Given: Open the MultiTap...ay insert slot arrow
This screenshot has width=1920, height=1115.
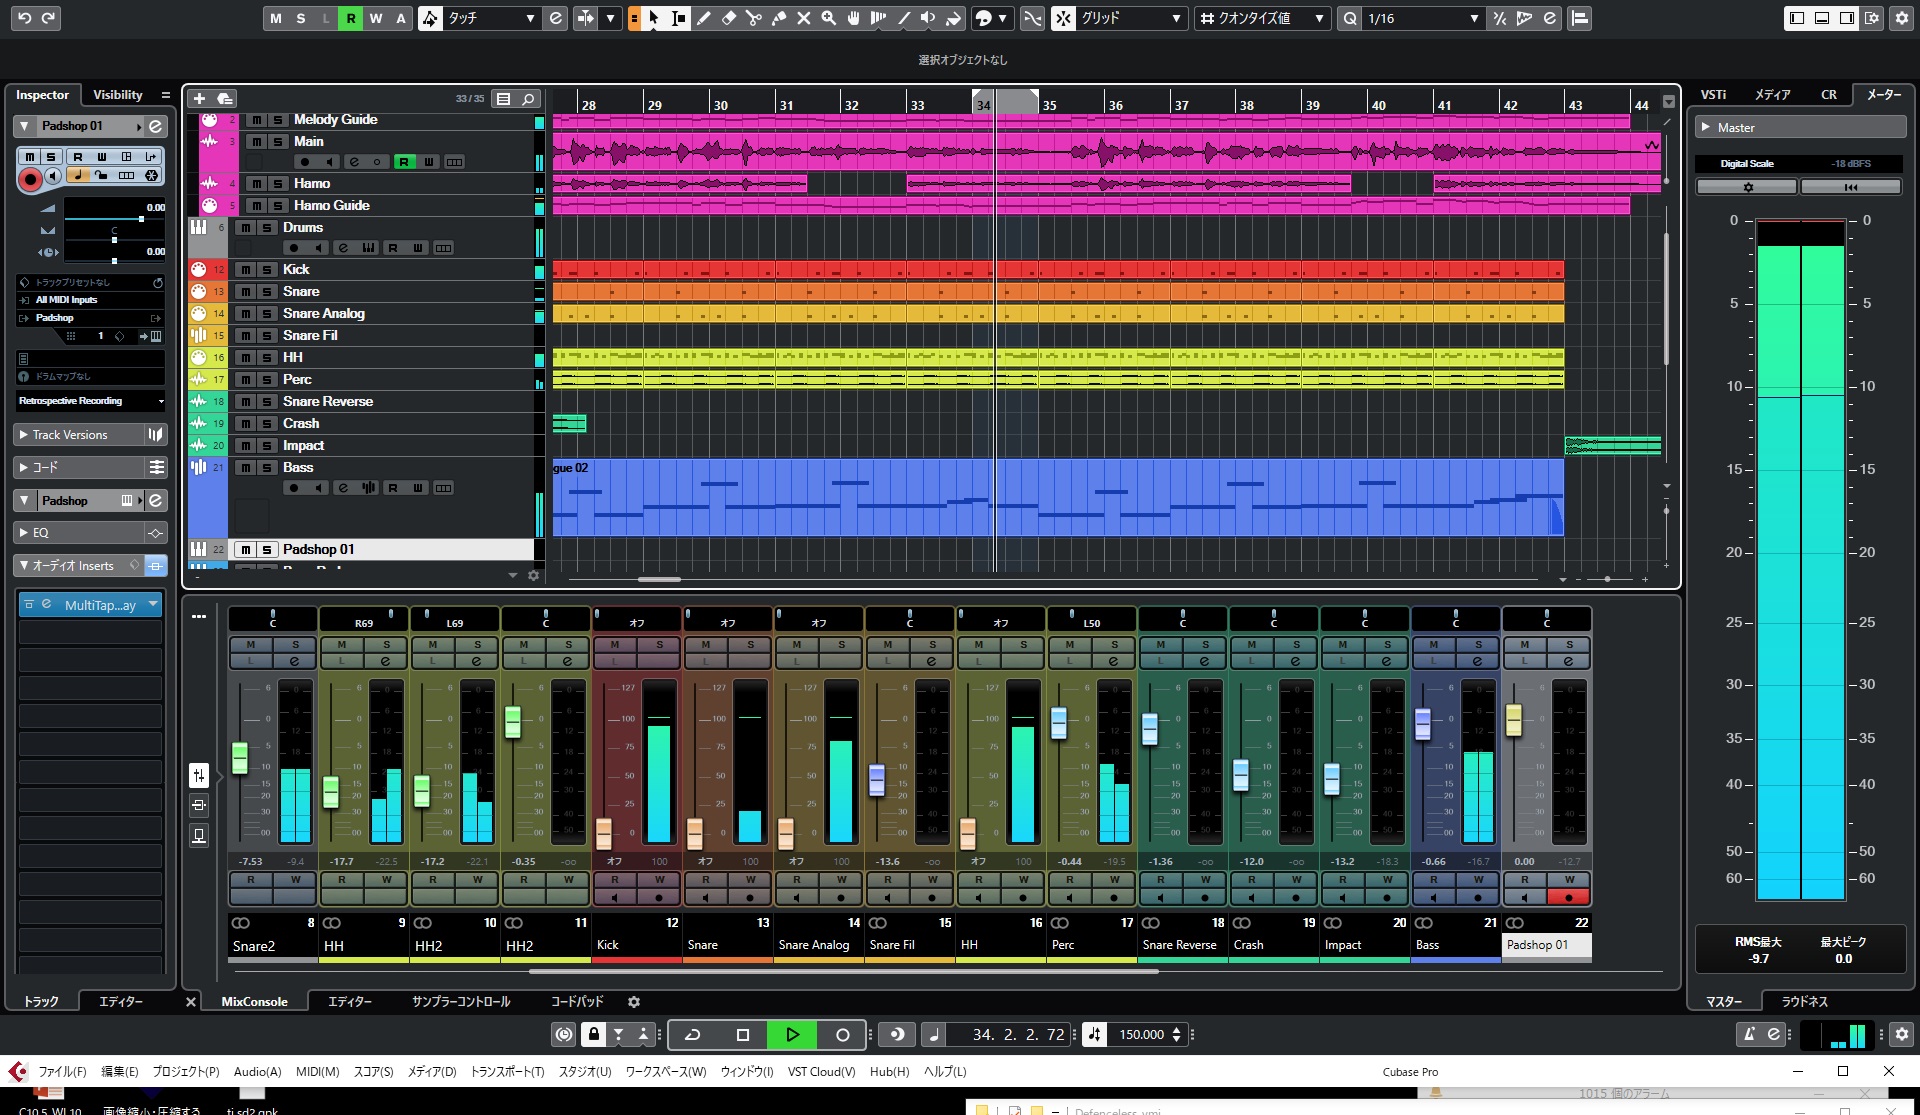Looking at the screenshot, I should (152, 604).
